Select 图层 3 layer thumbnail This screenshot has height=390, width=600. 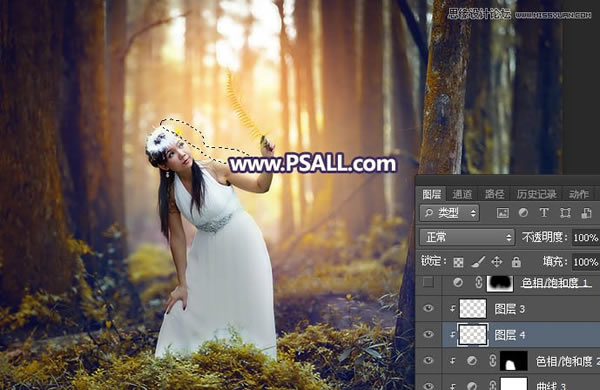point(473,308)
